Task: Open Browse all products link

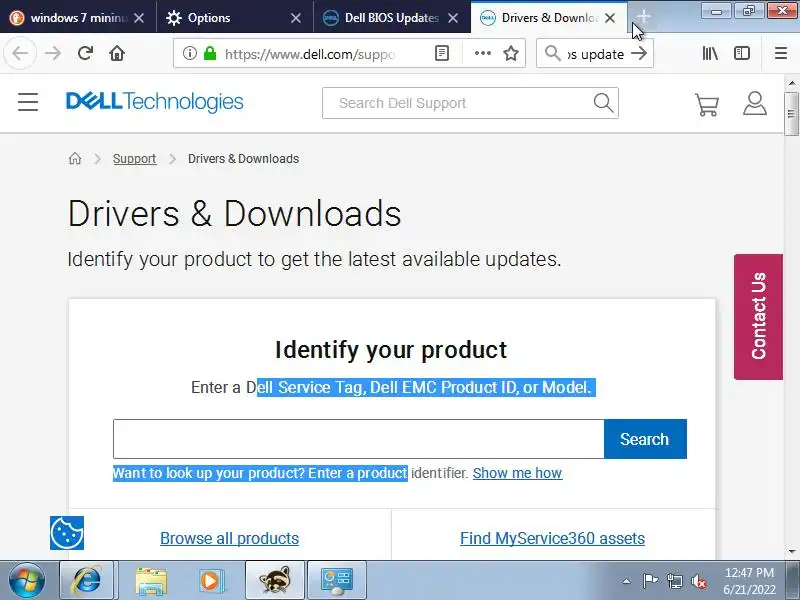Action: click(230, 538)
